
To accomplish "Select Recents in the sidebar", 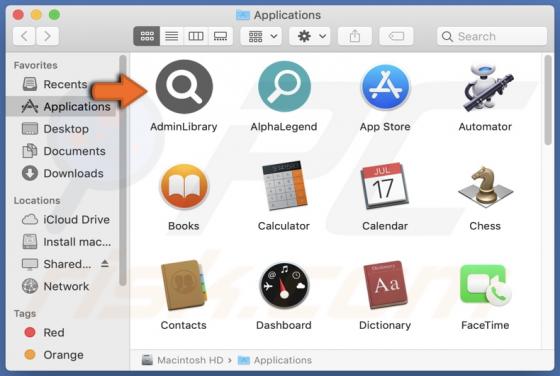I will (x=61, y=84).
